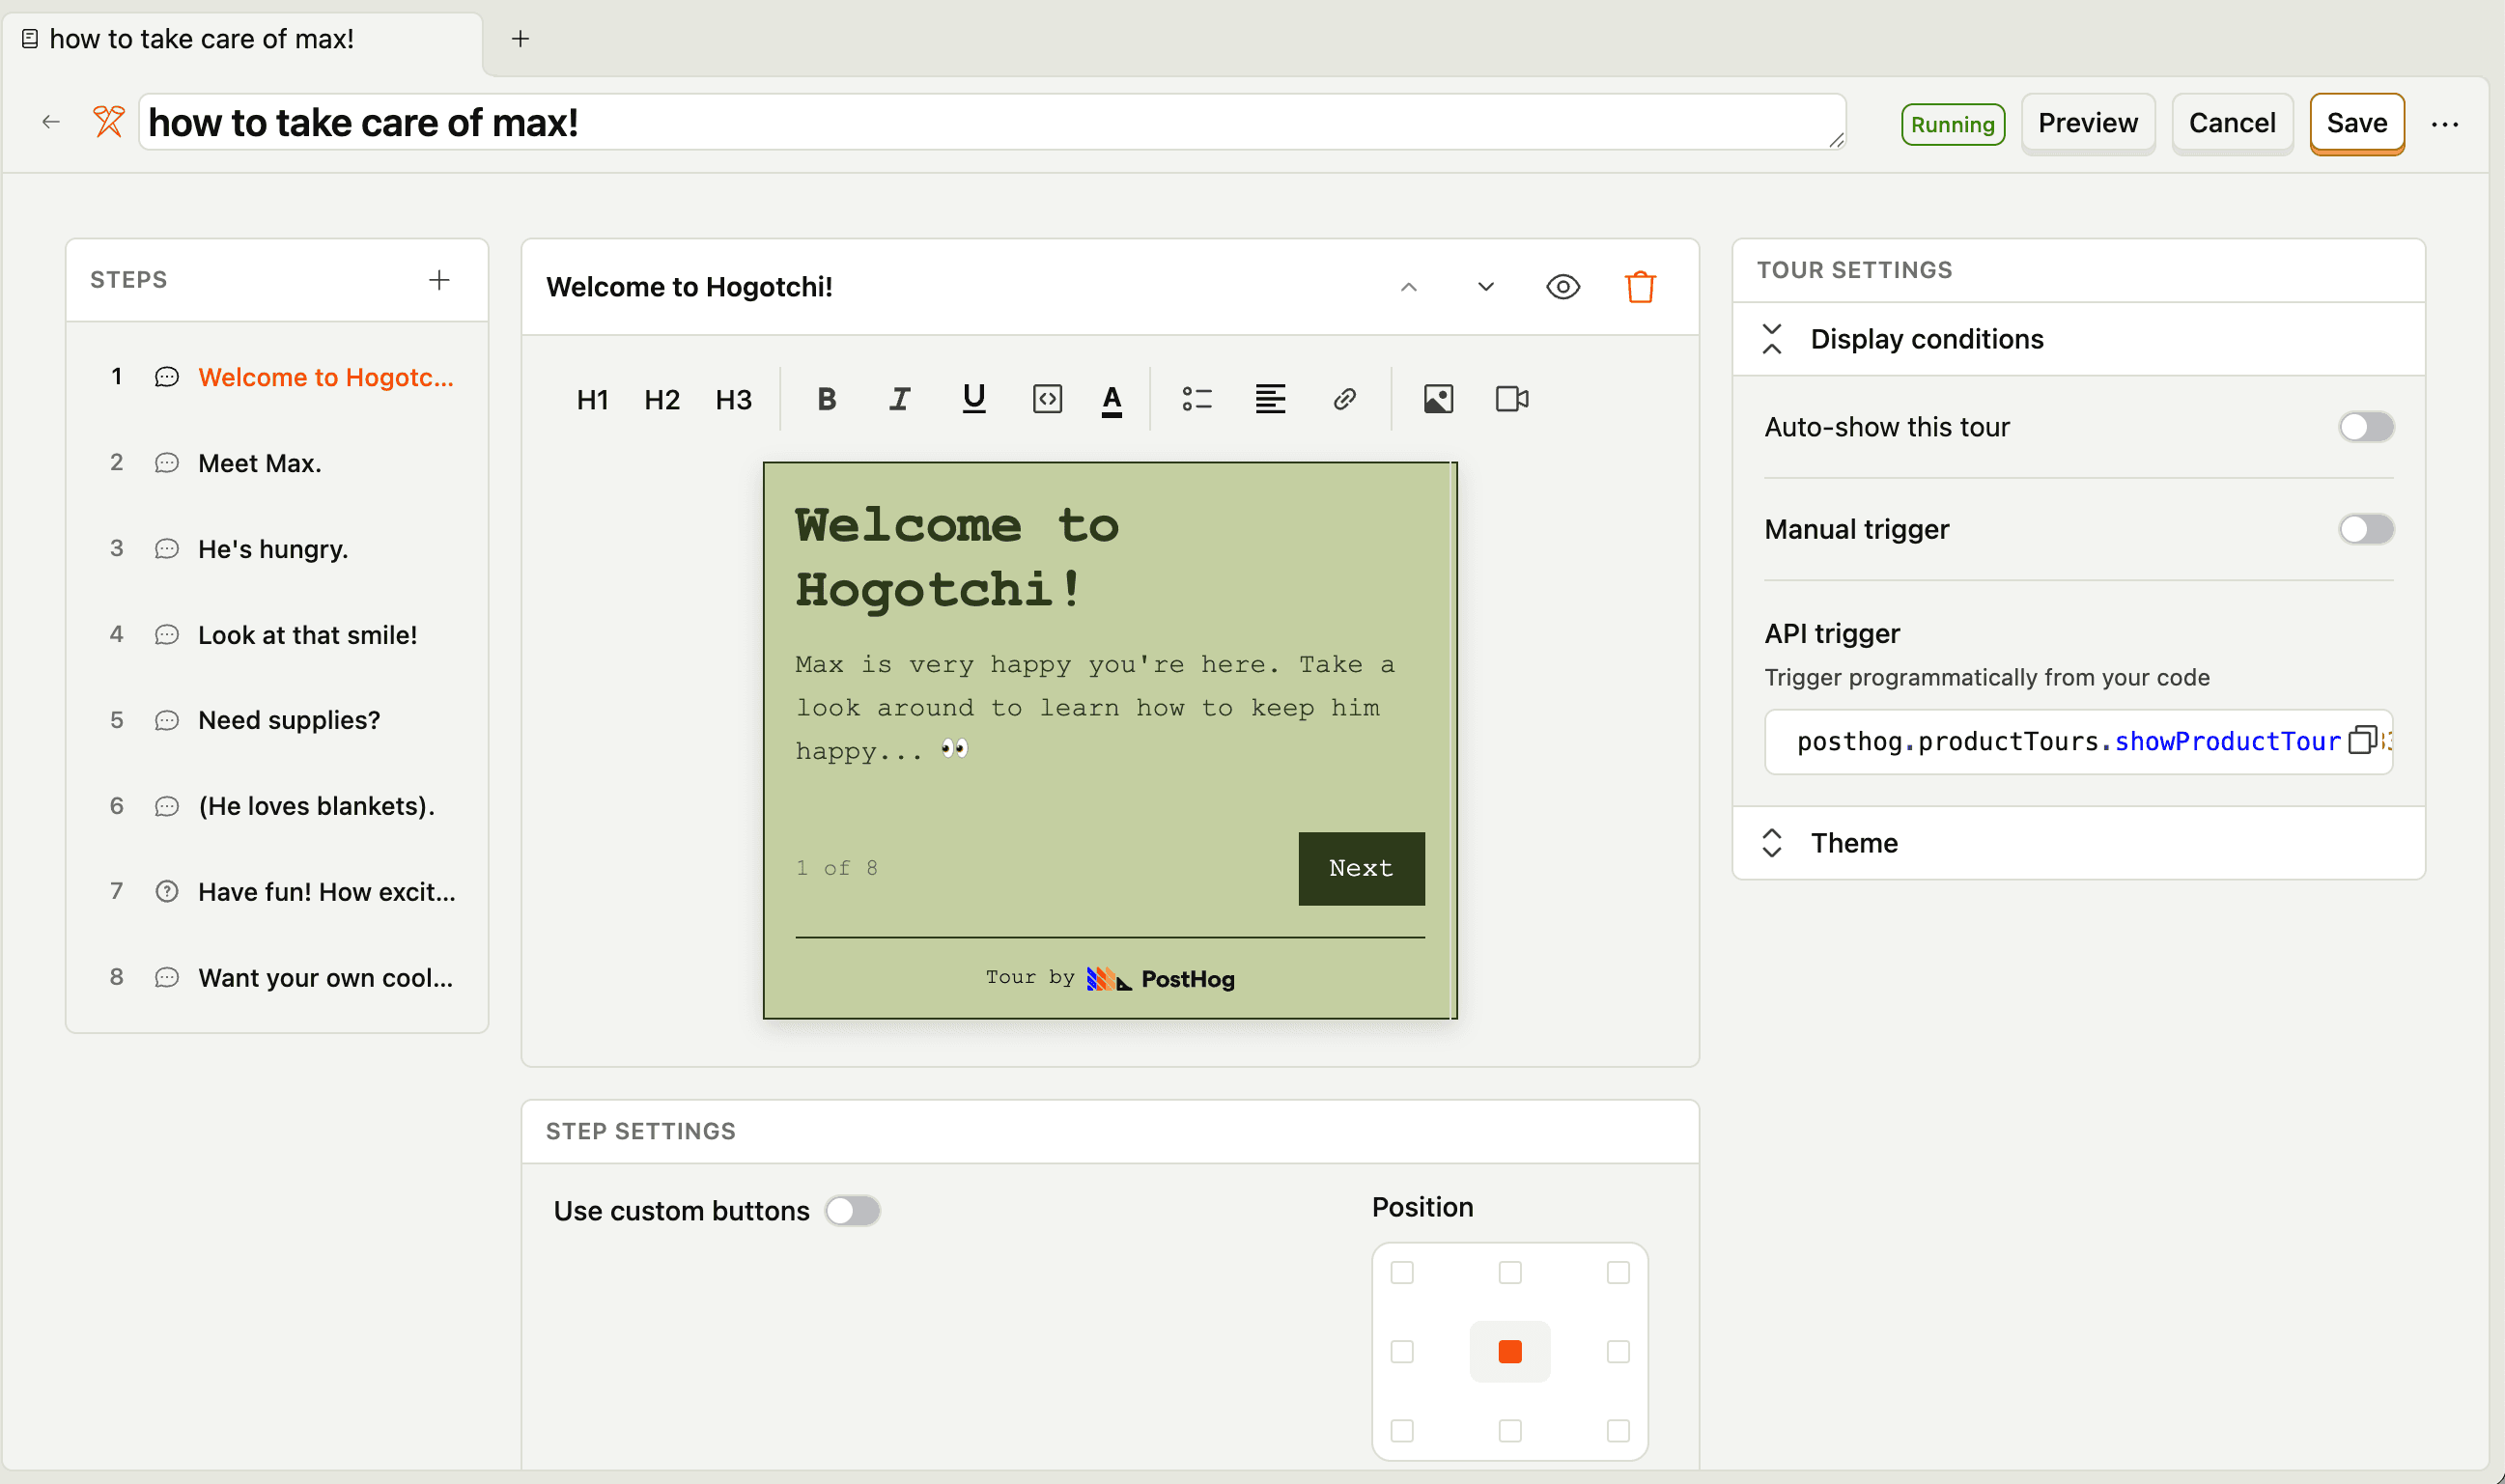Enable Auto-show this tour
The width and height of the screenshot is (2505, 1484).
point(2366,426)
